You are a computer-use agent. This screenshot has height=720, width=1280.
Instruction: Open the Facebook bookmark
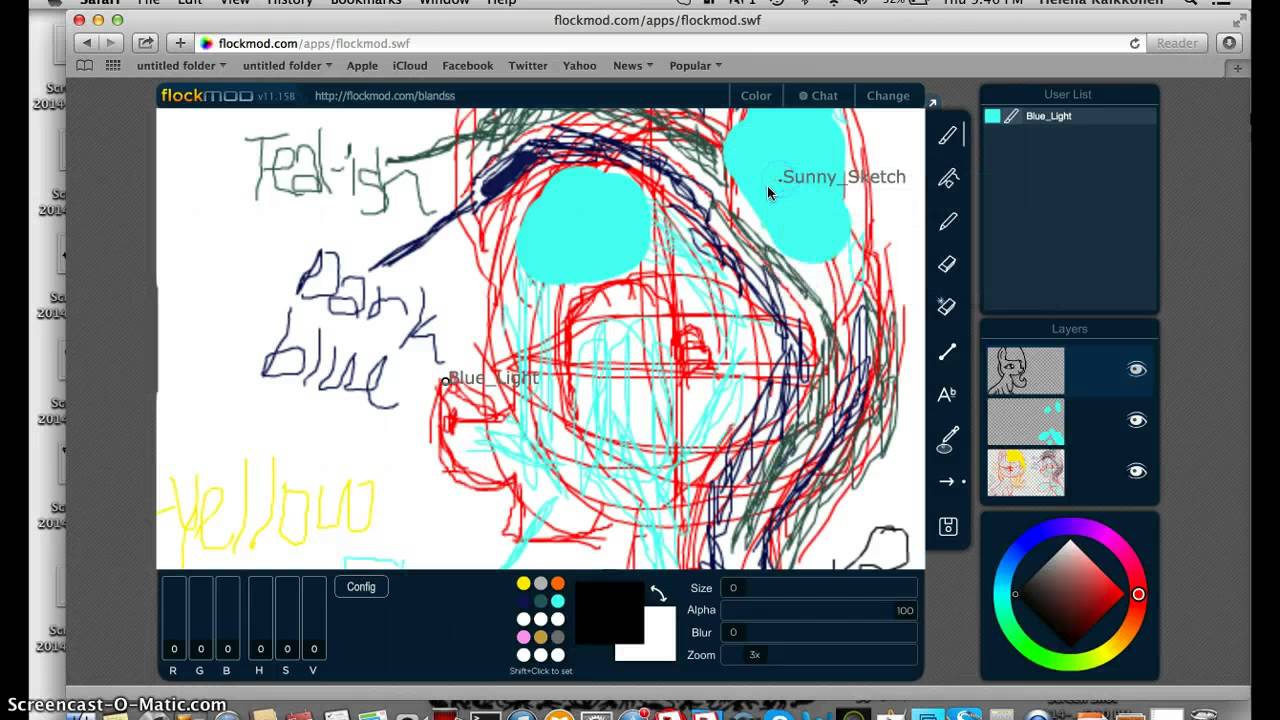click(x=468, y=66)
